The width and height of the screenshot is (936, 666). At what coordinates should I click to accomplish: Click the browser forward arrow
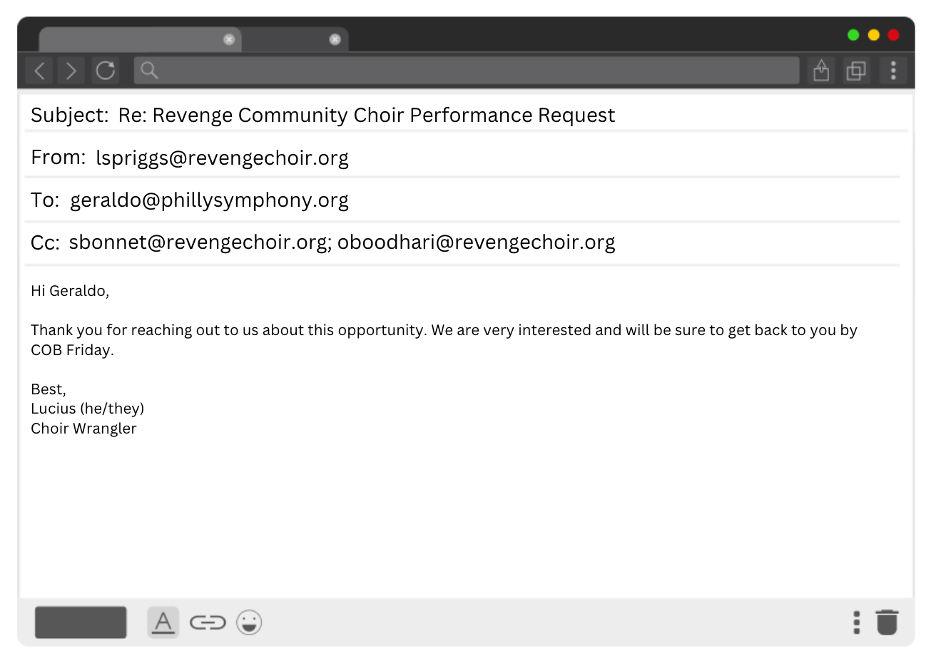(x=71, y=71)
